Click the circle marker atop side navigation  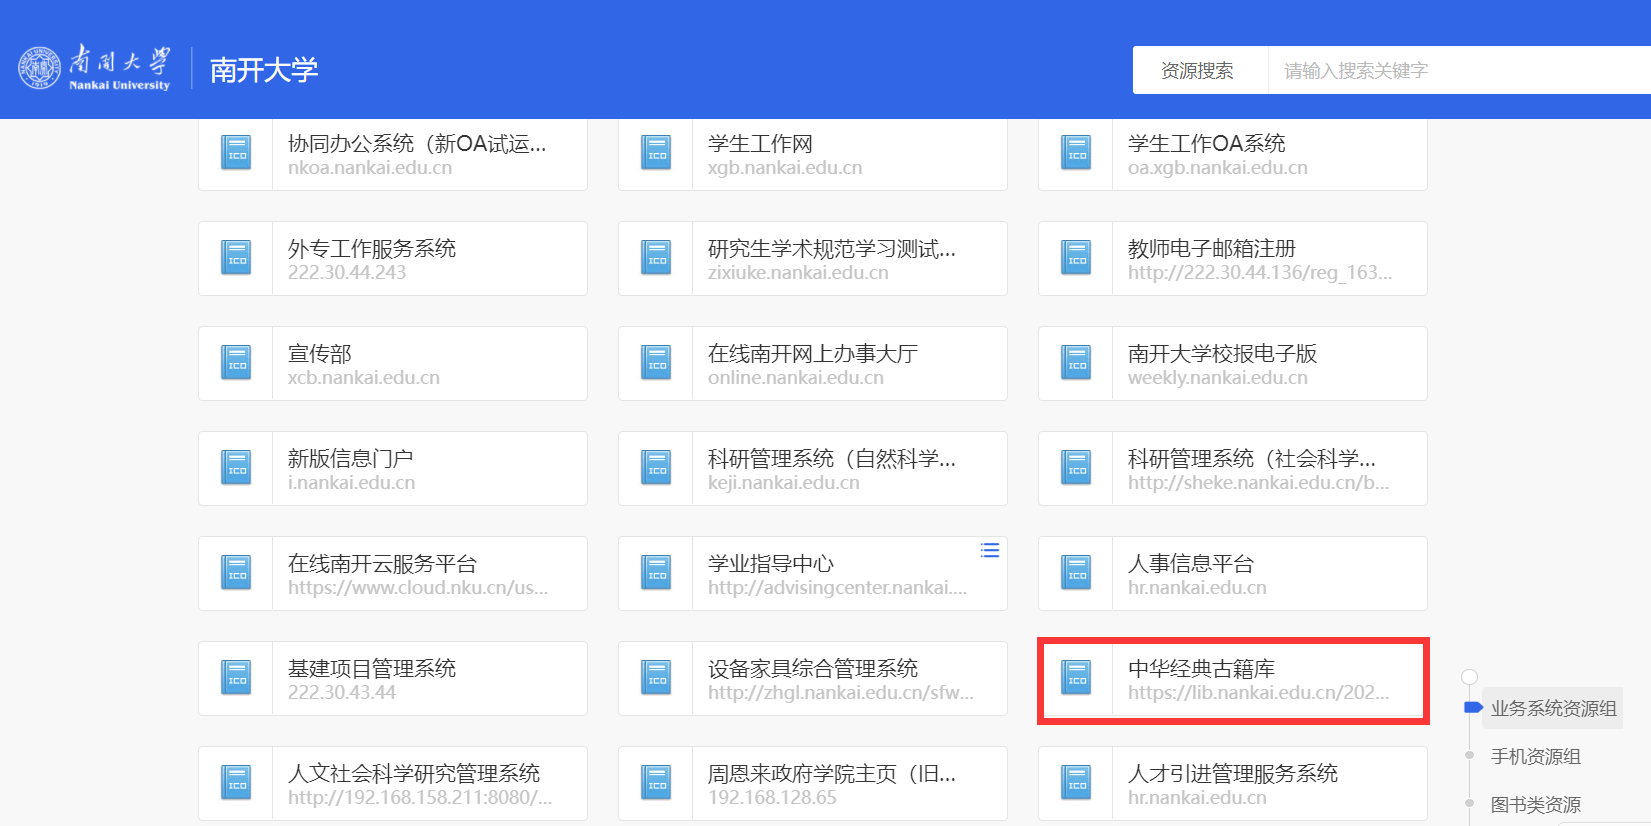[x=1469, y=677]
